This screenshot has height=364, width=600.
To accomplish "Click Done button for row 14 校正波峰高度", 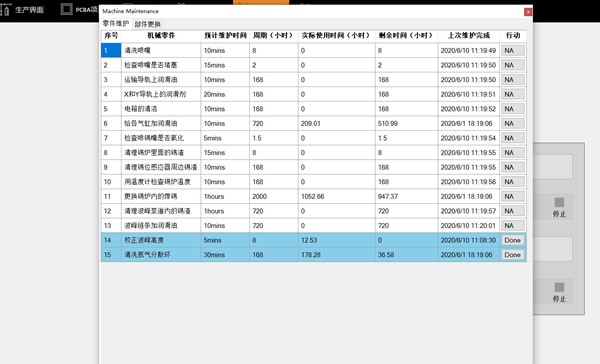I will tap(513, 240).
